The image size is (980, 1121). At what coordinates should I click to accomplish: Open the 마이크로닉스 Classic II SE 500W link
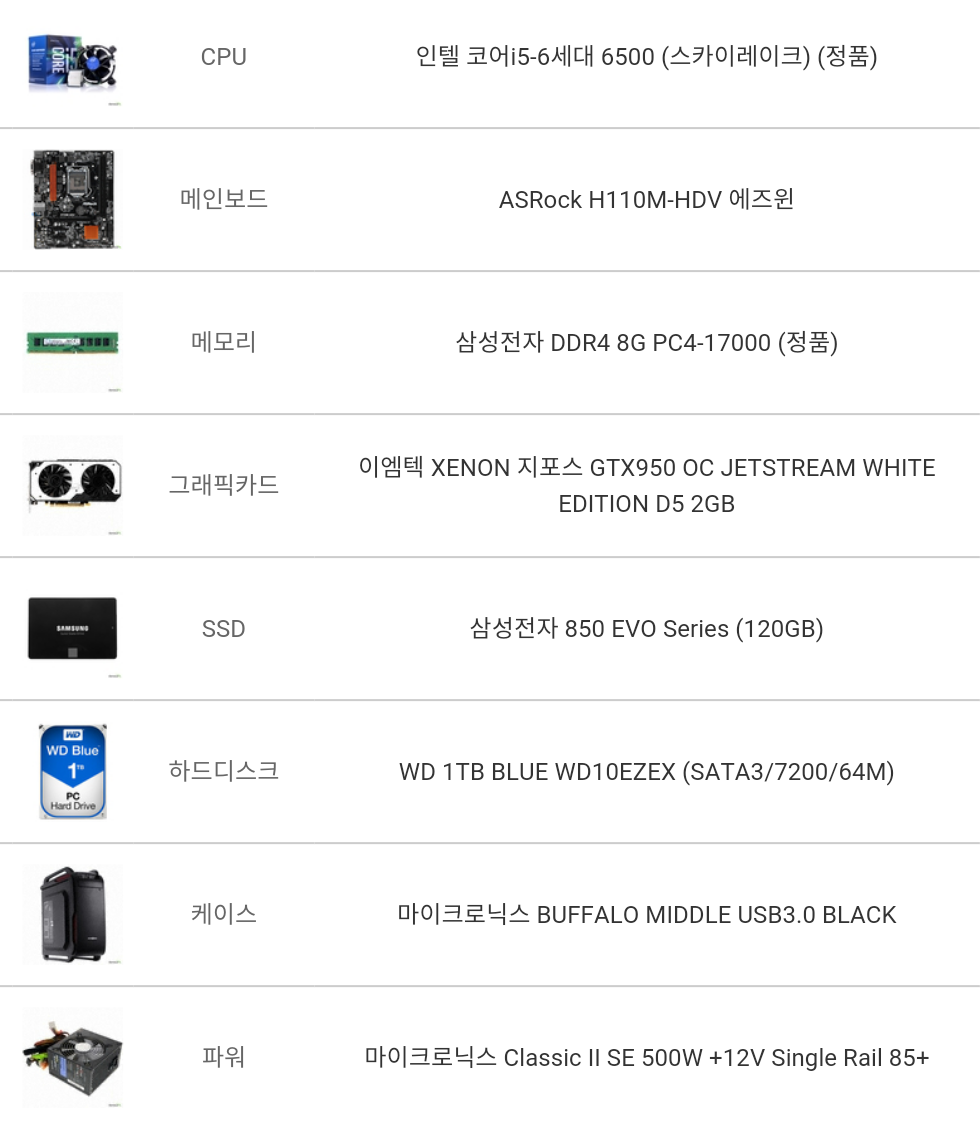[x=646, y=1058]
